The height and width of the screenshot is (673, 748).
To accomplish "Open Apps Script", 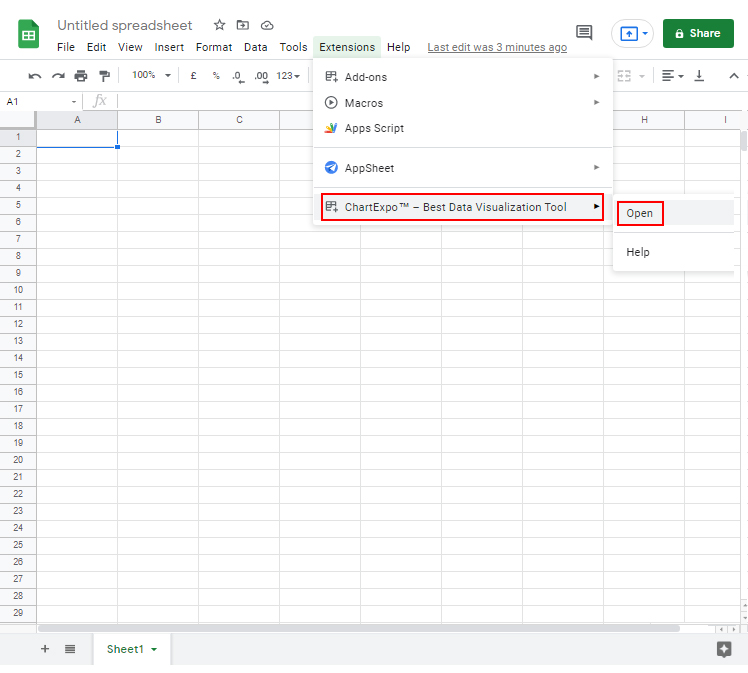I will [x=462, y=128].
